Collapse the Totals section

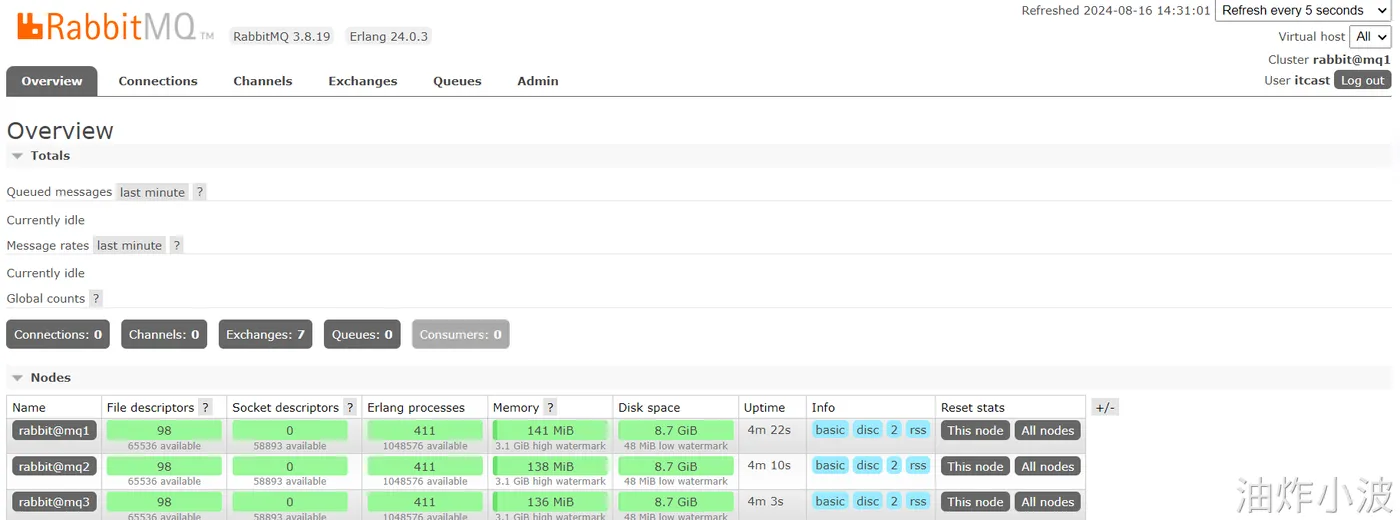coord(40,155)
